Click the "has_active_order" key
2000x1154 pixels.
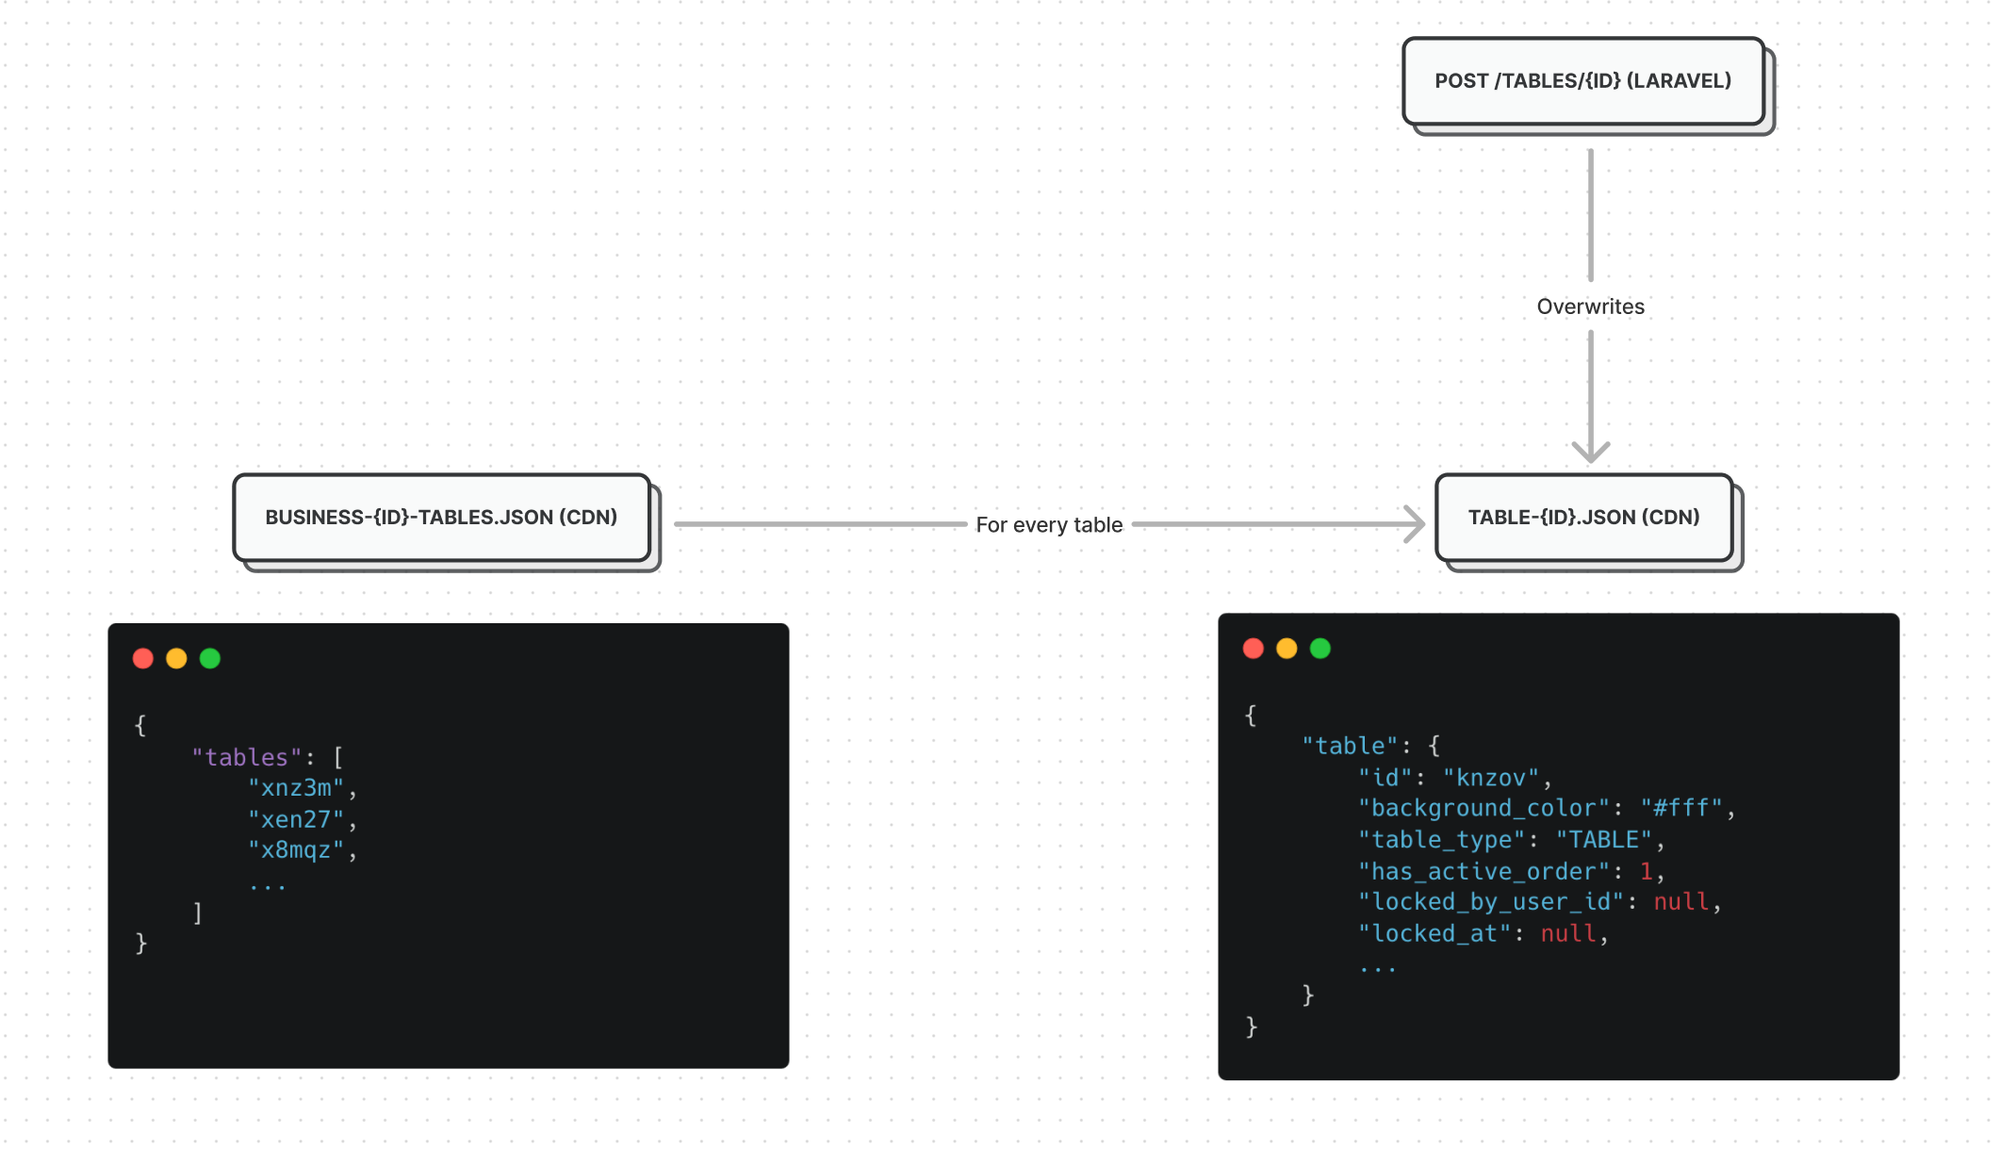click(1484, 871)
